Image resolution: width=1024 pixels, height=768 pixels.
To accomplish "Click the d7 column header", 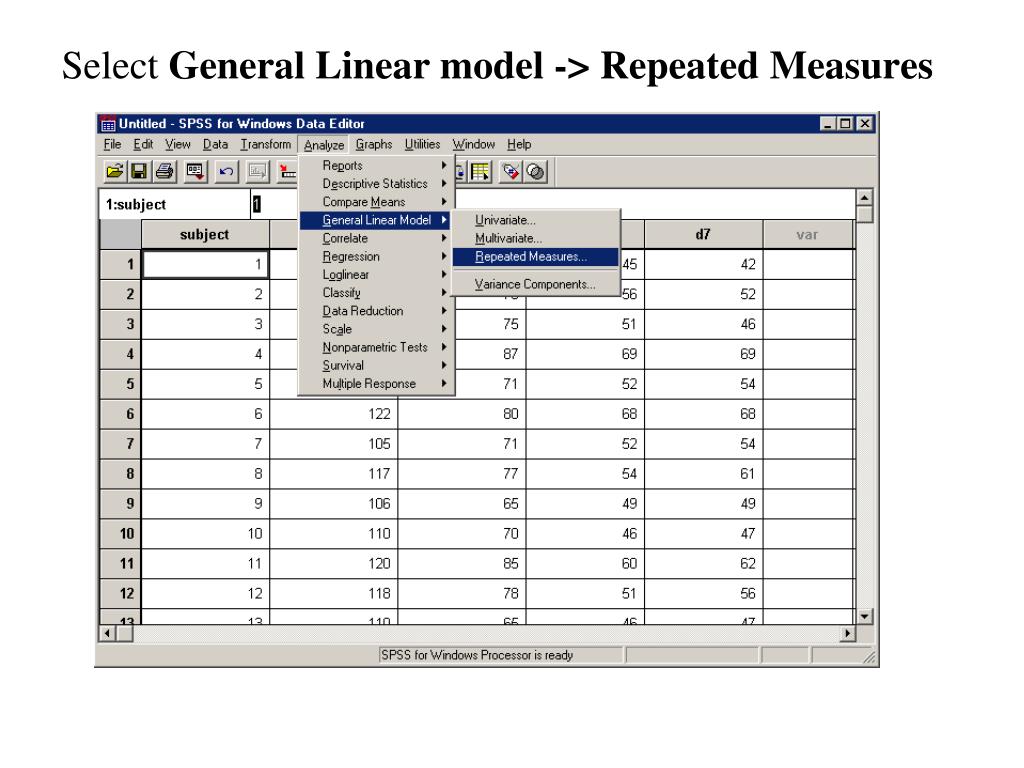I will pyautogui.click(x=703, y=234).
